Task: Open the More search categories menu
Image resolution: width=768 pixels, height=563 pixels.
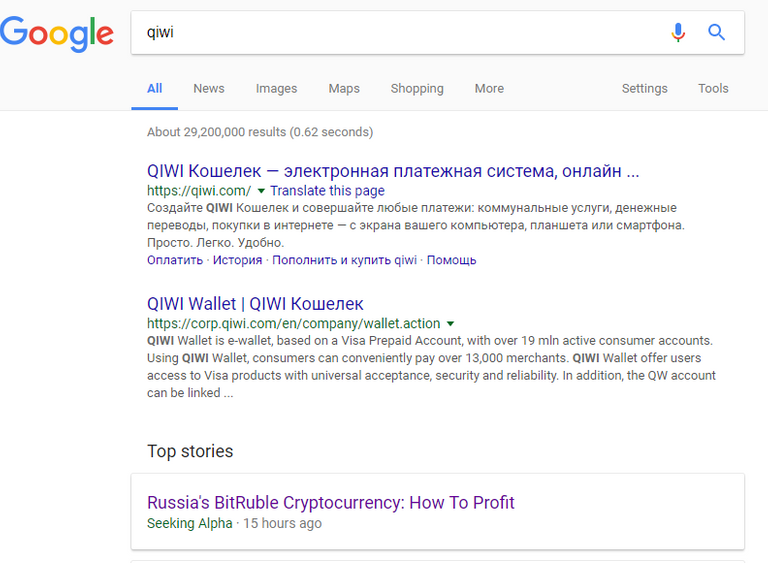Action: click(489, 88)
